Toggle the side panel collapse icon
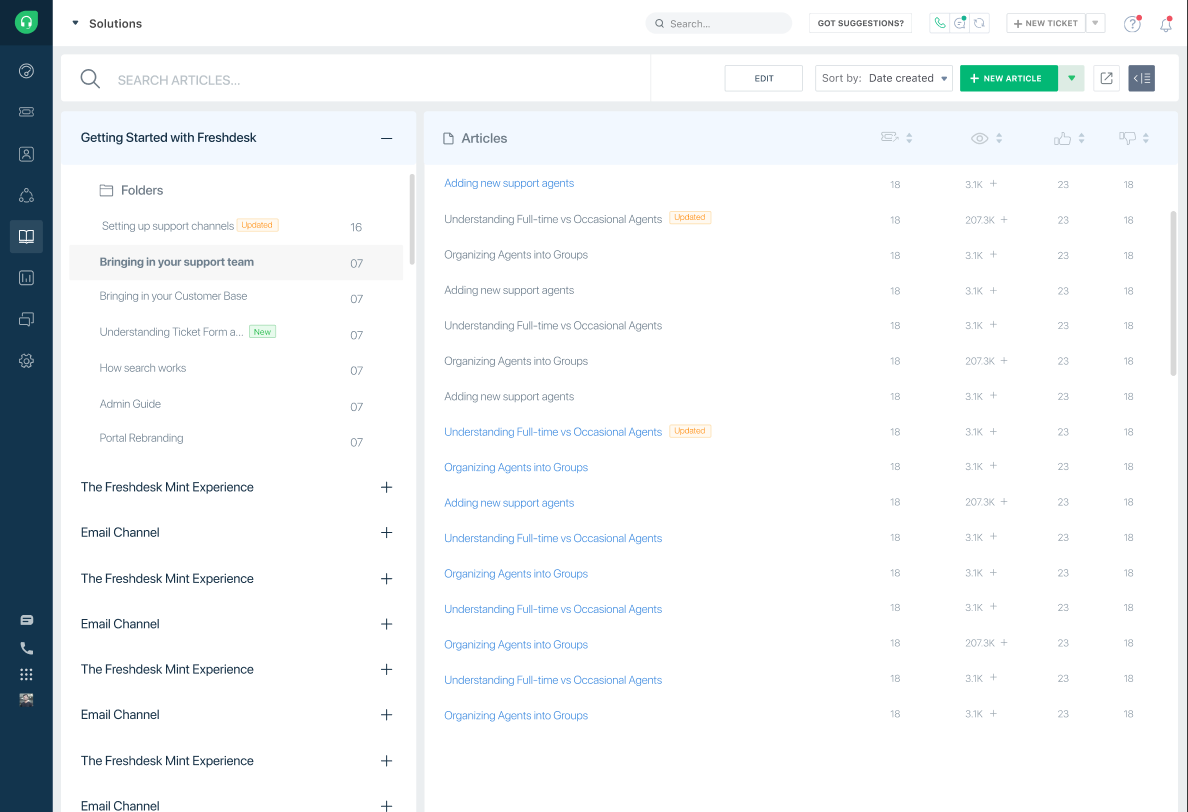The width and height of the screenshot is (1188, 812). pos(1141,78)
